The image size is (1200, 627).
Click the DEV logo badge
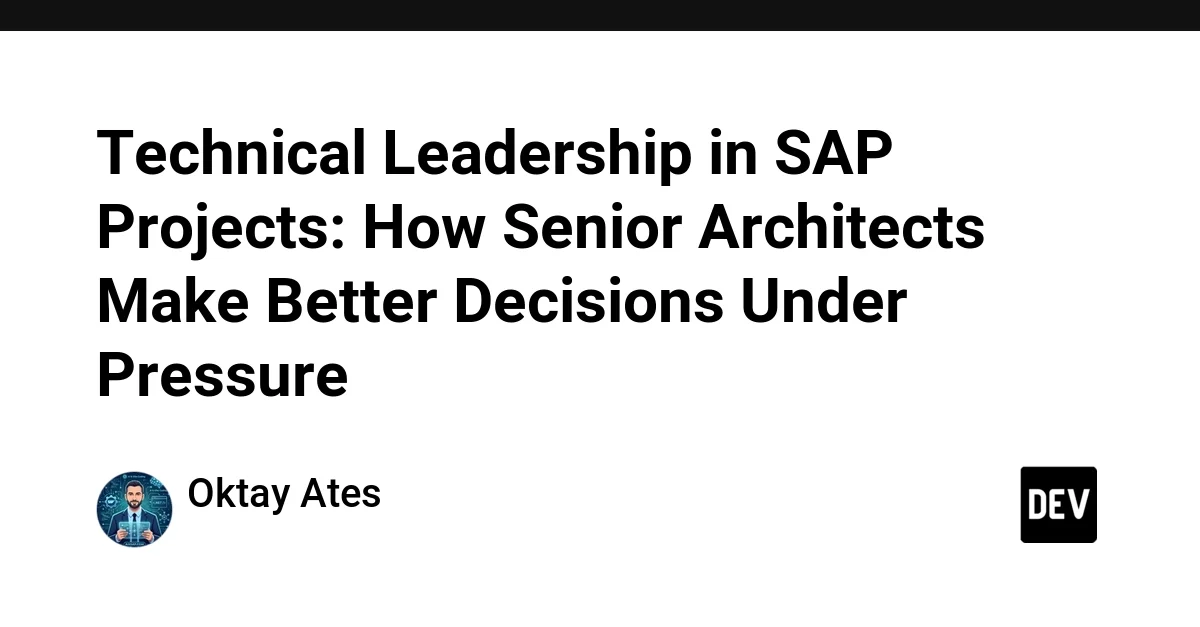(1058, 505)
